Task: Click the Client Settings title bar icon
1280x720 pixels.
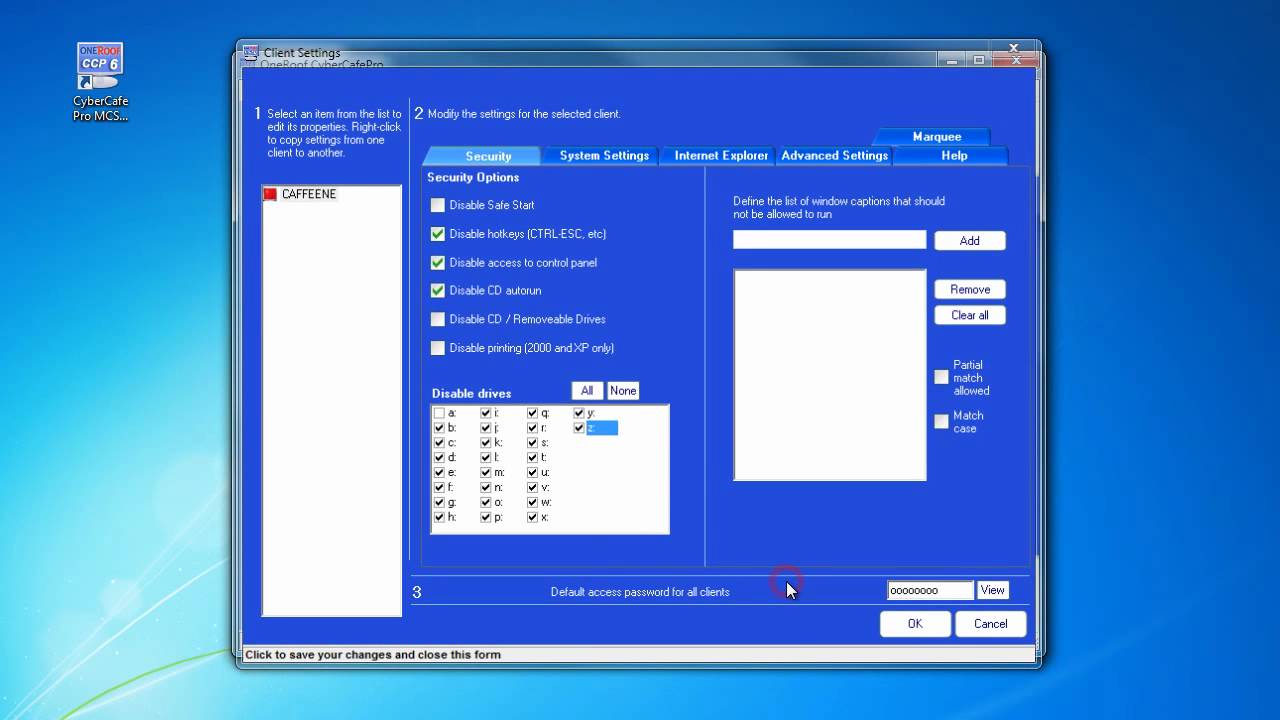Action: coord(251,53)
